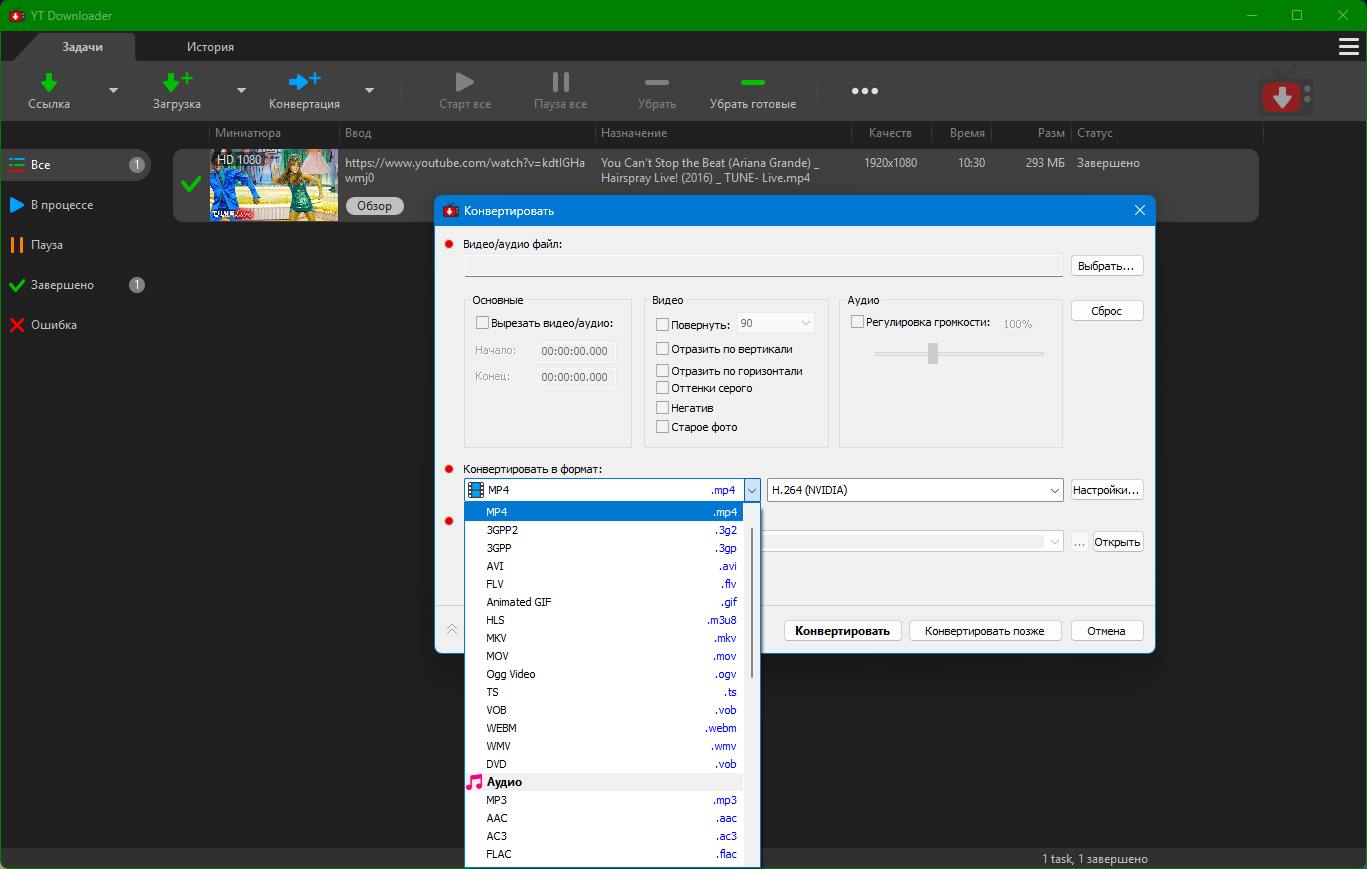1367x869 pixels.
Task: Filter by Ошибка in sidebar
Action: 54,325
